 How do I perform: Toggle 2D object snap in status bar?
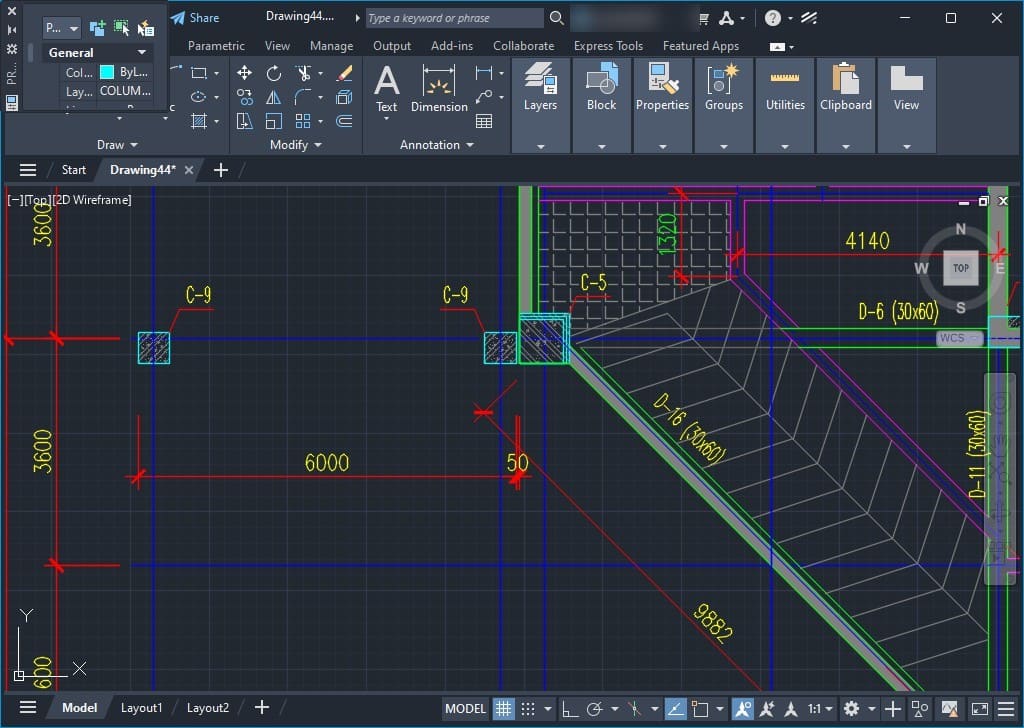pos(700,708)
